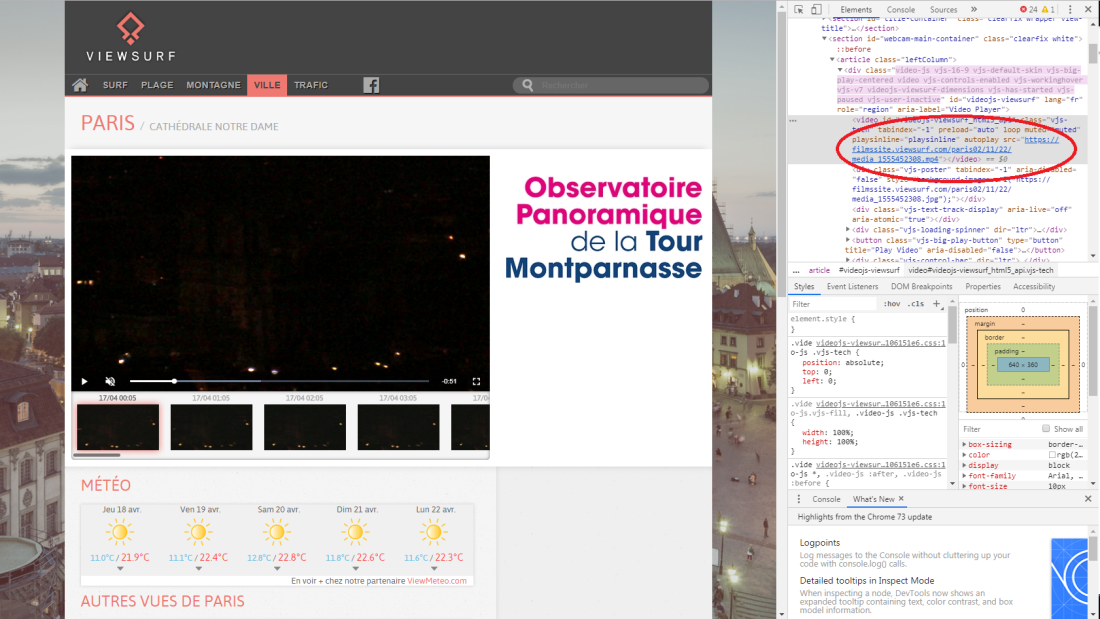Collapse the article leftColumn node
The height and width of the screenshot is (619, 1100).
click(833, 60)
